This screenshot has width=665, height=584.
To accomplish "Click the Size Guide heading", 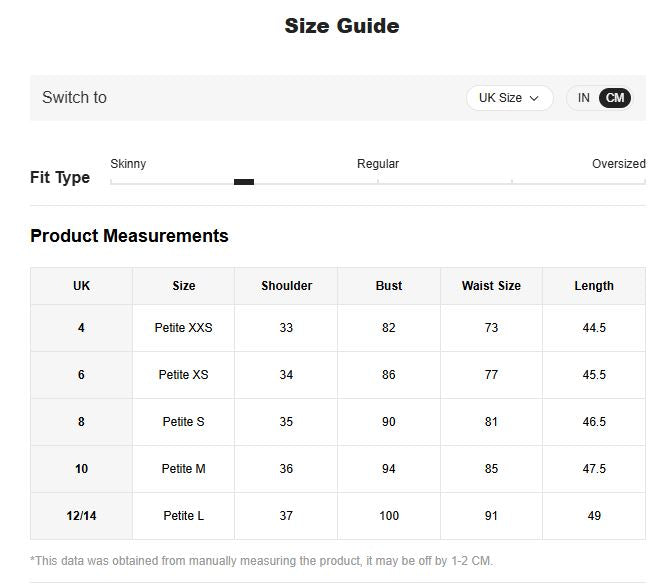I will [x=342, y=26].
